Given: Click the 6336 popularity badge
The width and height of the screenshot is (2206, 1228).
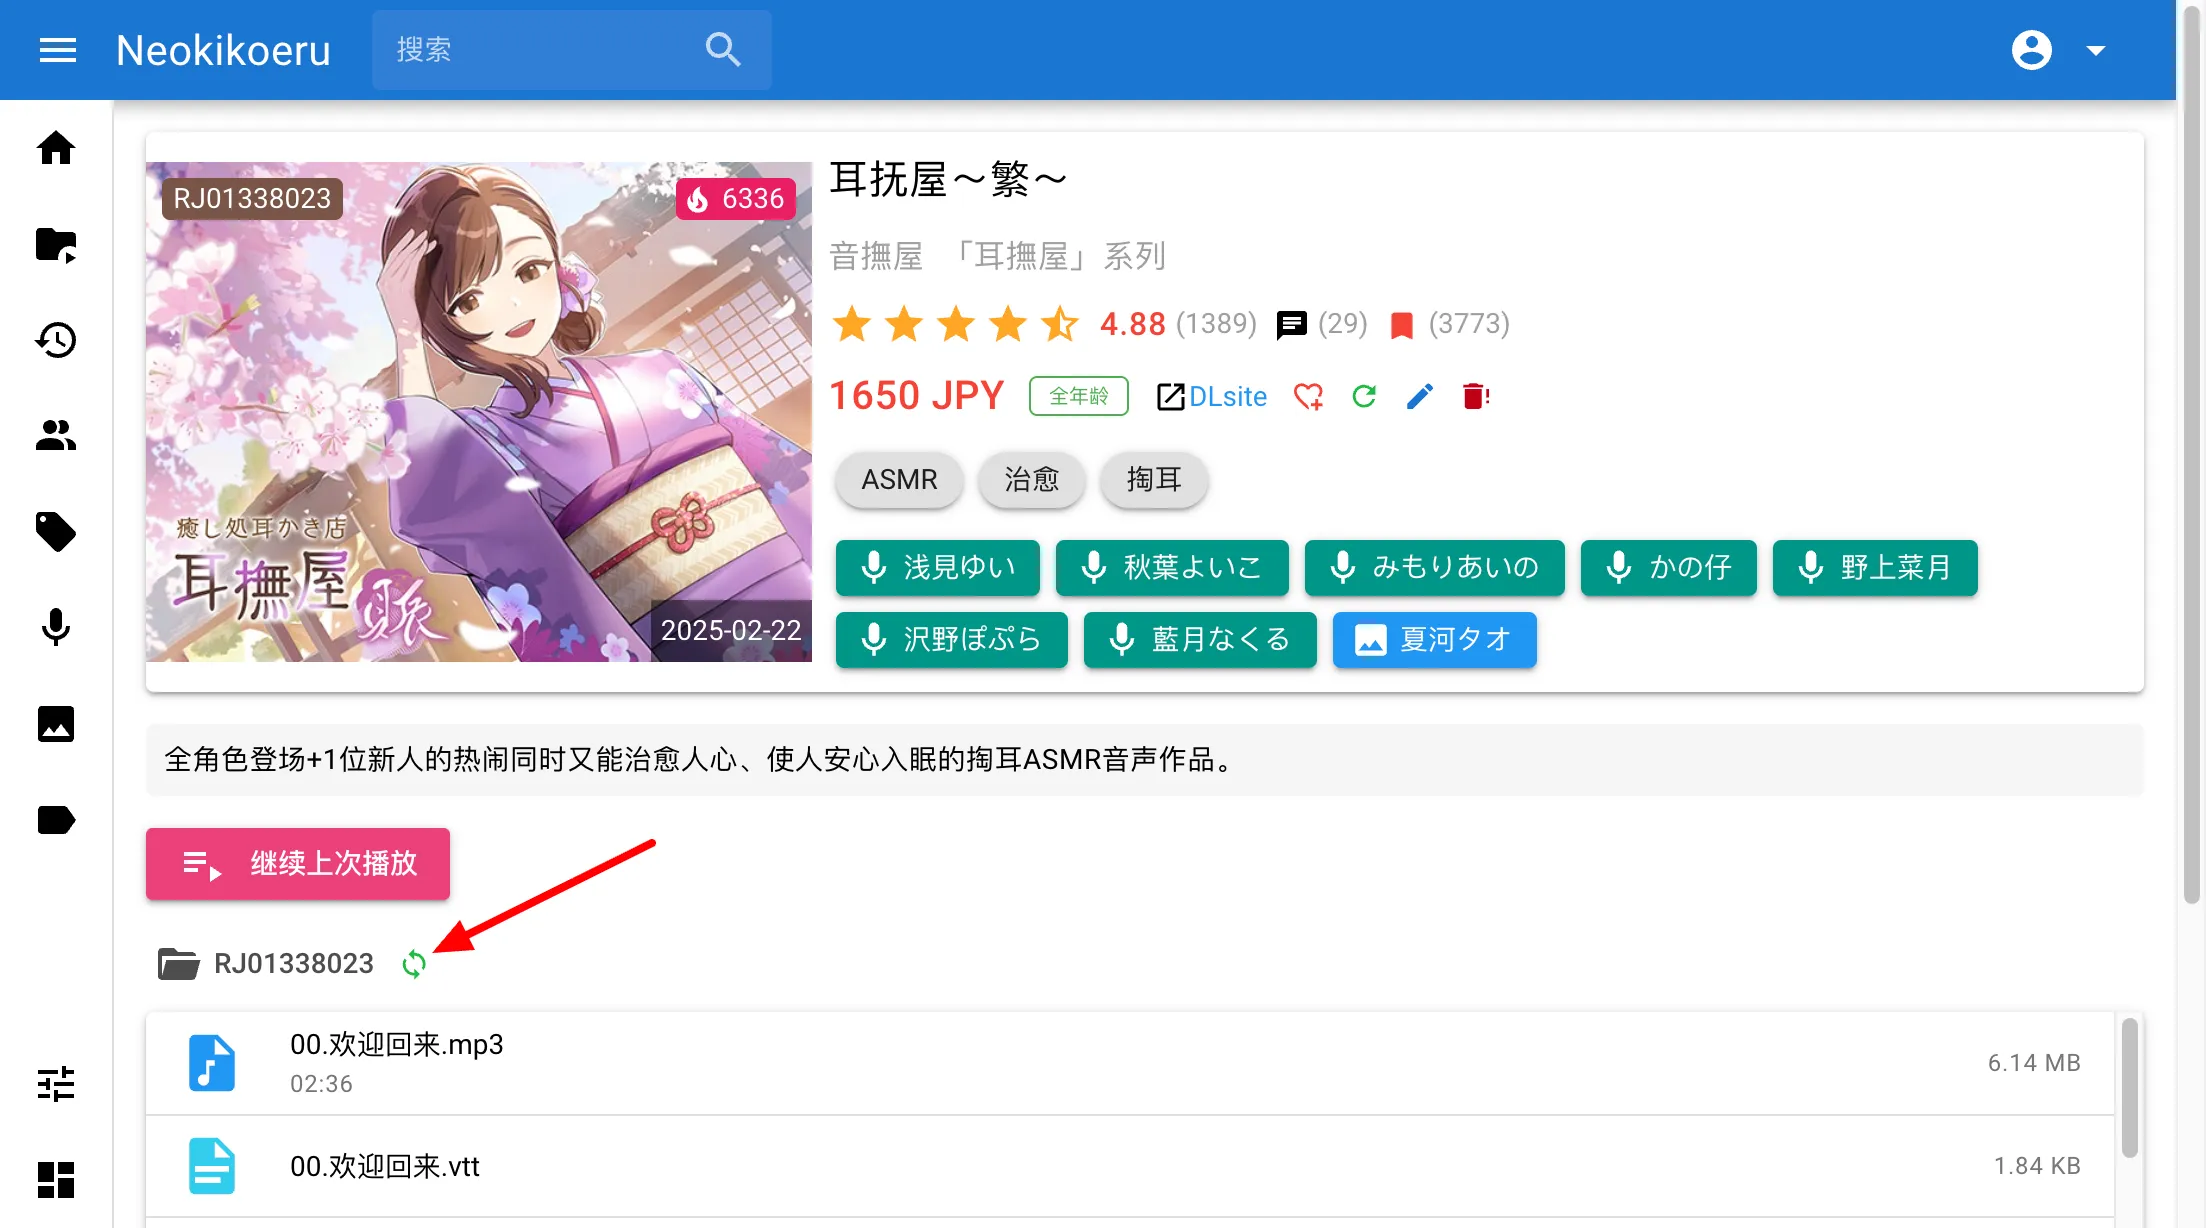Looking at the screenshot, I should pos(737,199).
